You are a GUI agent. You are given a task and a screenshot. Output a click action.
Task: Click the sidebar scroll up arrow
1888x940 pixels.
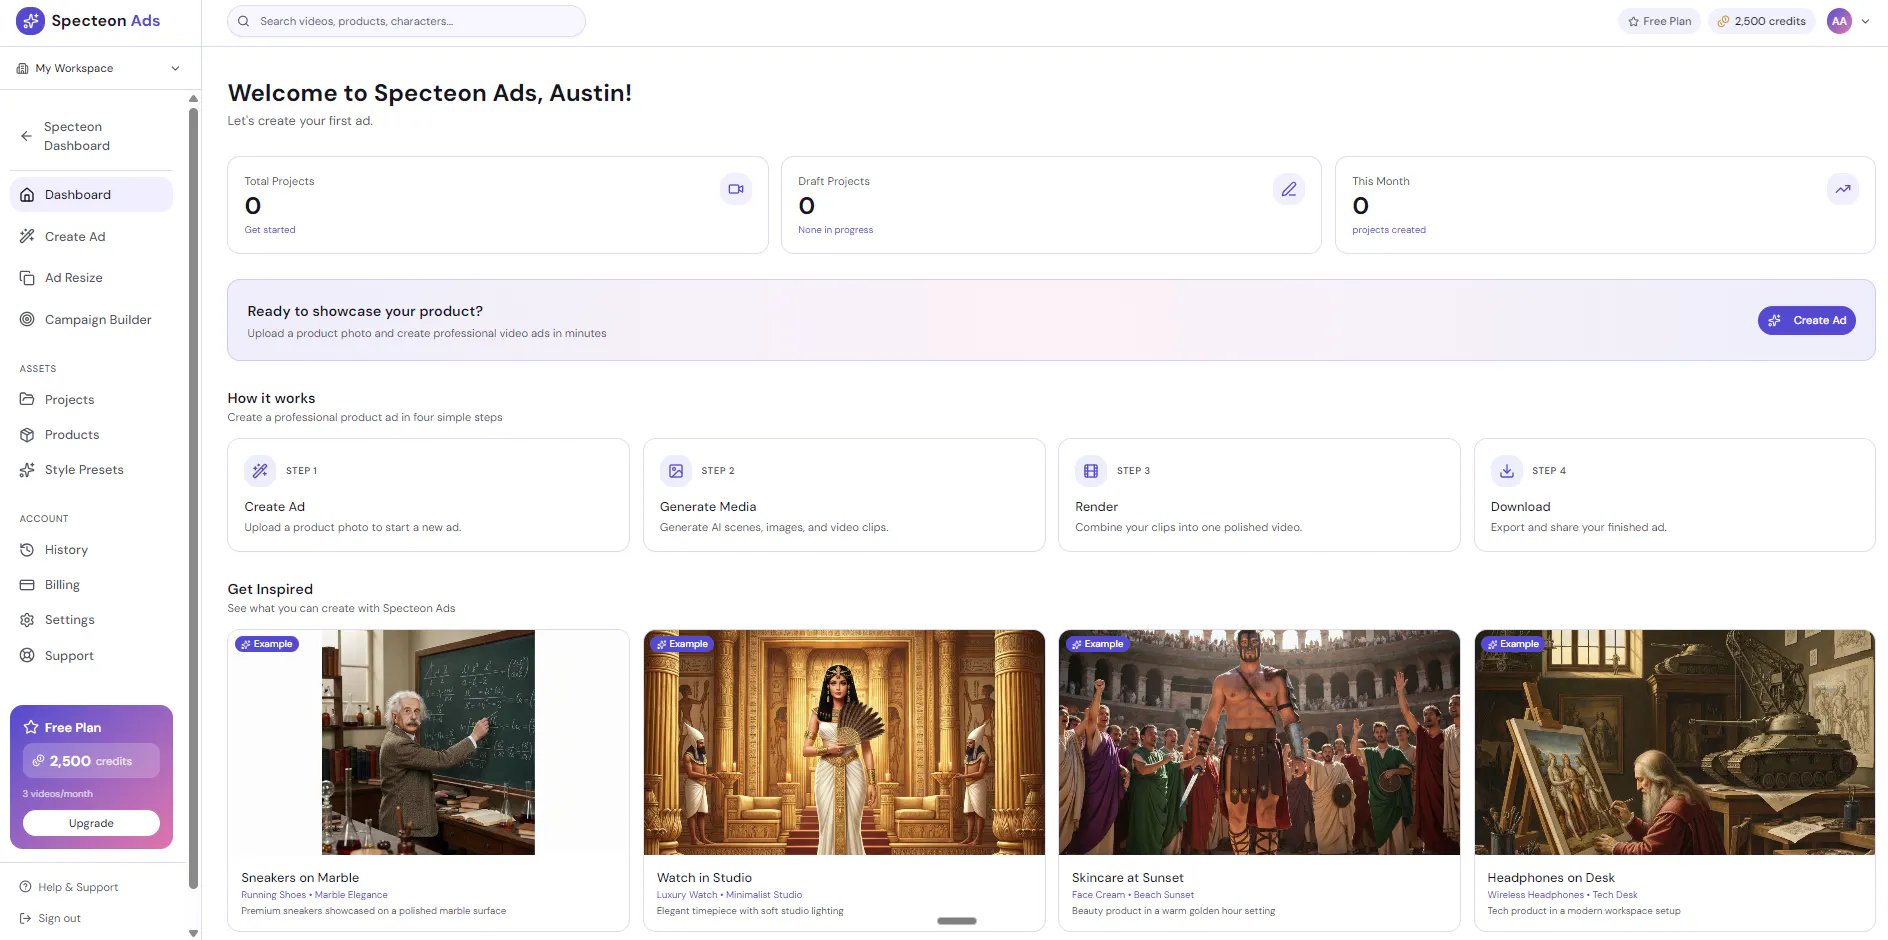pos(193,99)
